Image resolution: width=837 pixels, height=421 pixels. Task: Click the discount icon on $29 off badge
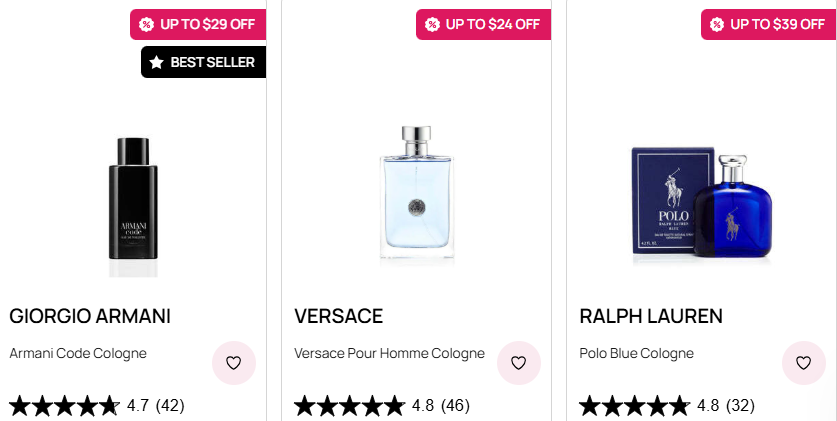pos(147,24)
